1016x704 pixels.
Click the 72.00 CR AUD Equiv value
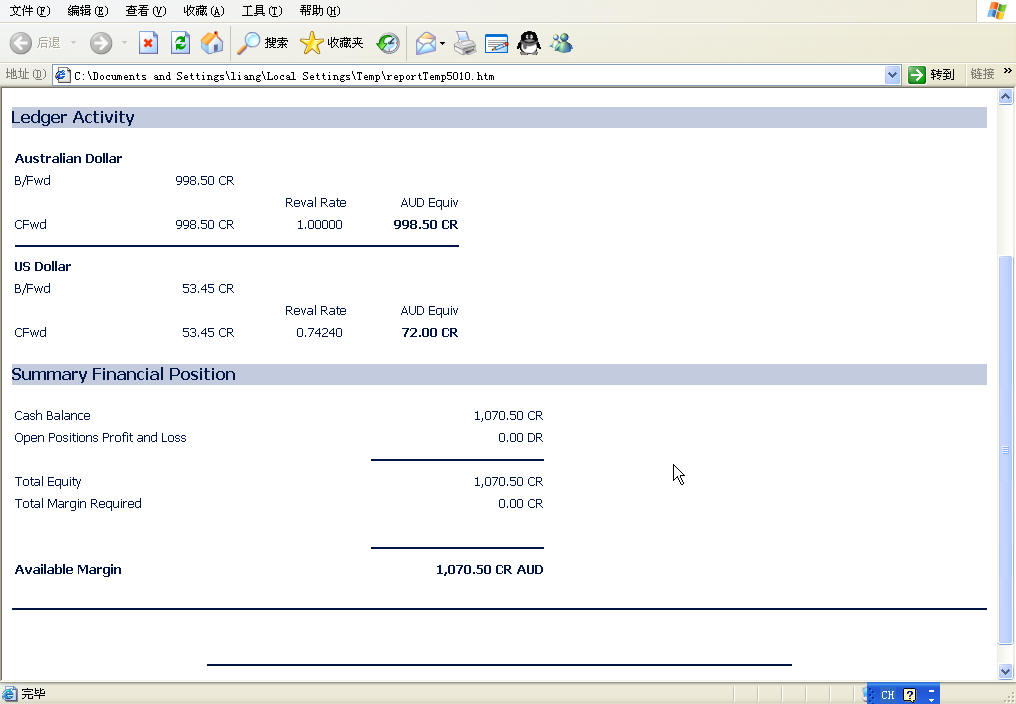[430, 333]
